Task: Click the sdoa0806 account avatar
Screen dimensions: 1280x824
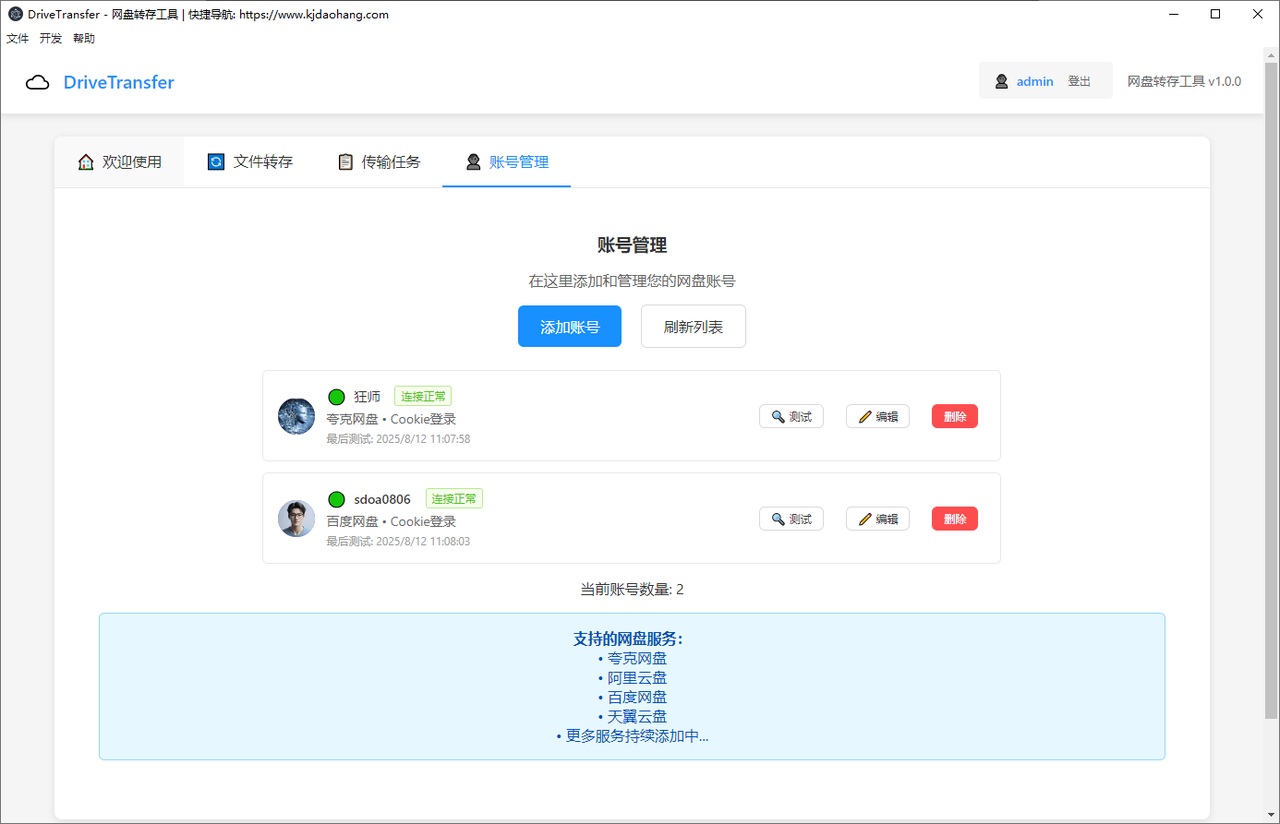Action: [x=296, y=518]
